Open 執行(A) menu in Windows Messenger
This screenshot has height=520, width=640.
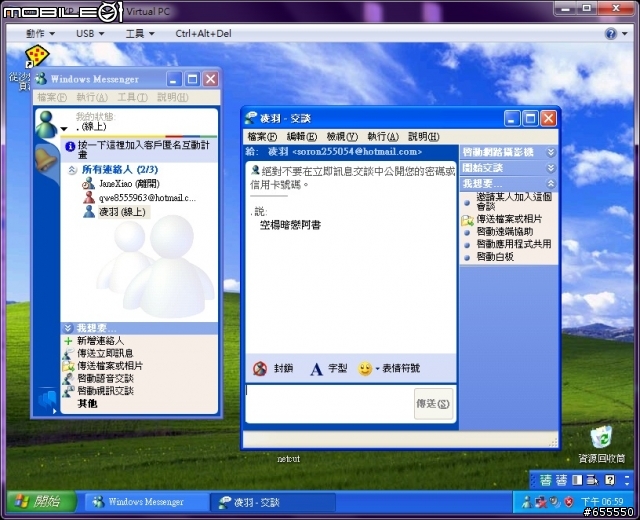point(92,97)
